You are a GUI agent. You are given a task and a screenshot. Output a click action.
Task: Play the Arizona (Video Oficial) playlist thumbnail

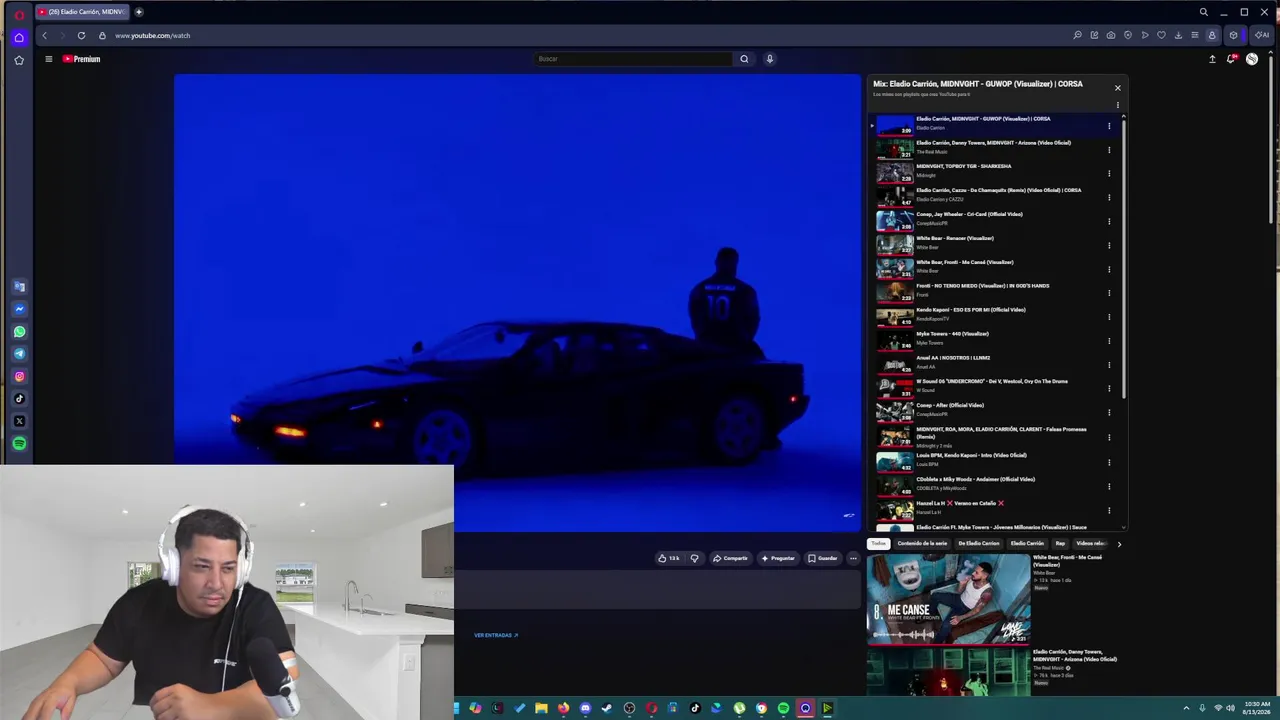(895, 149)
